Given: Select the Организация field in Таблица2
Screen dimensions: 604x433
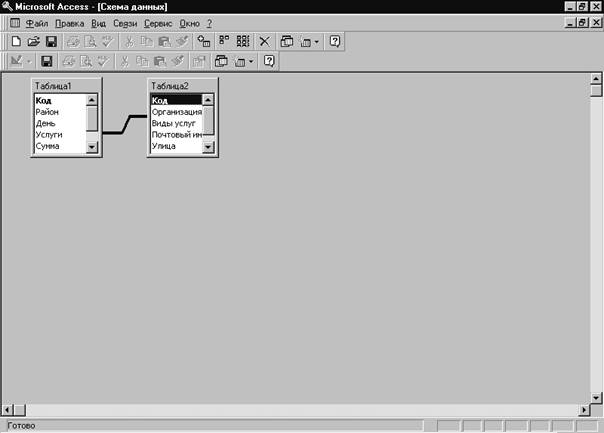Looking at the screenshot, I should click(176, 112).
